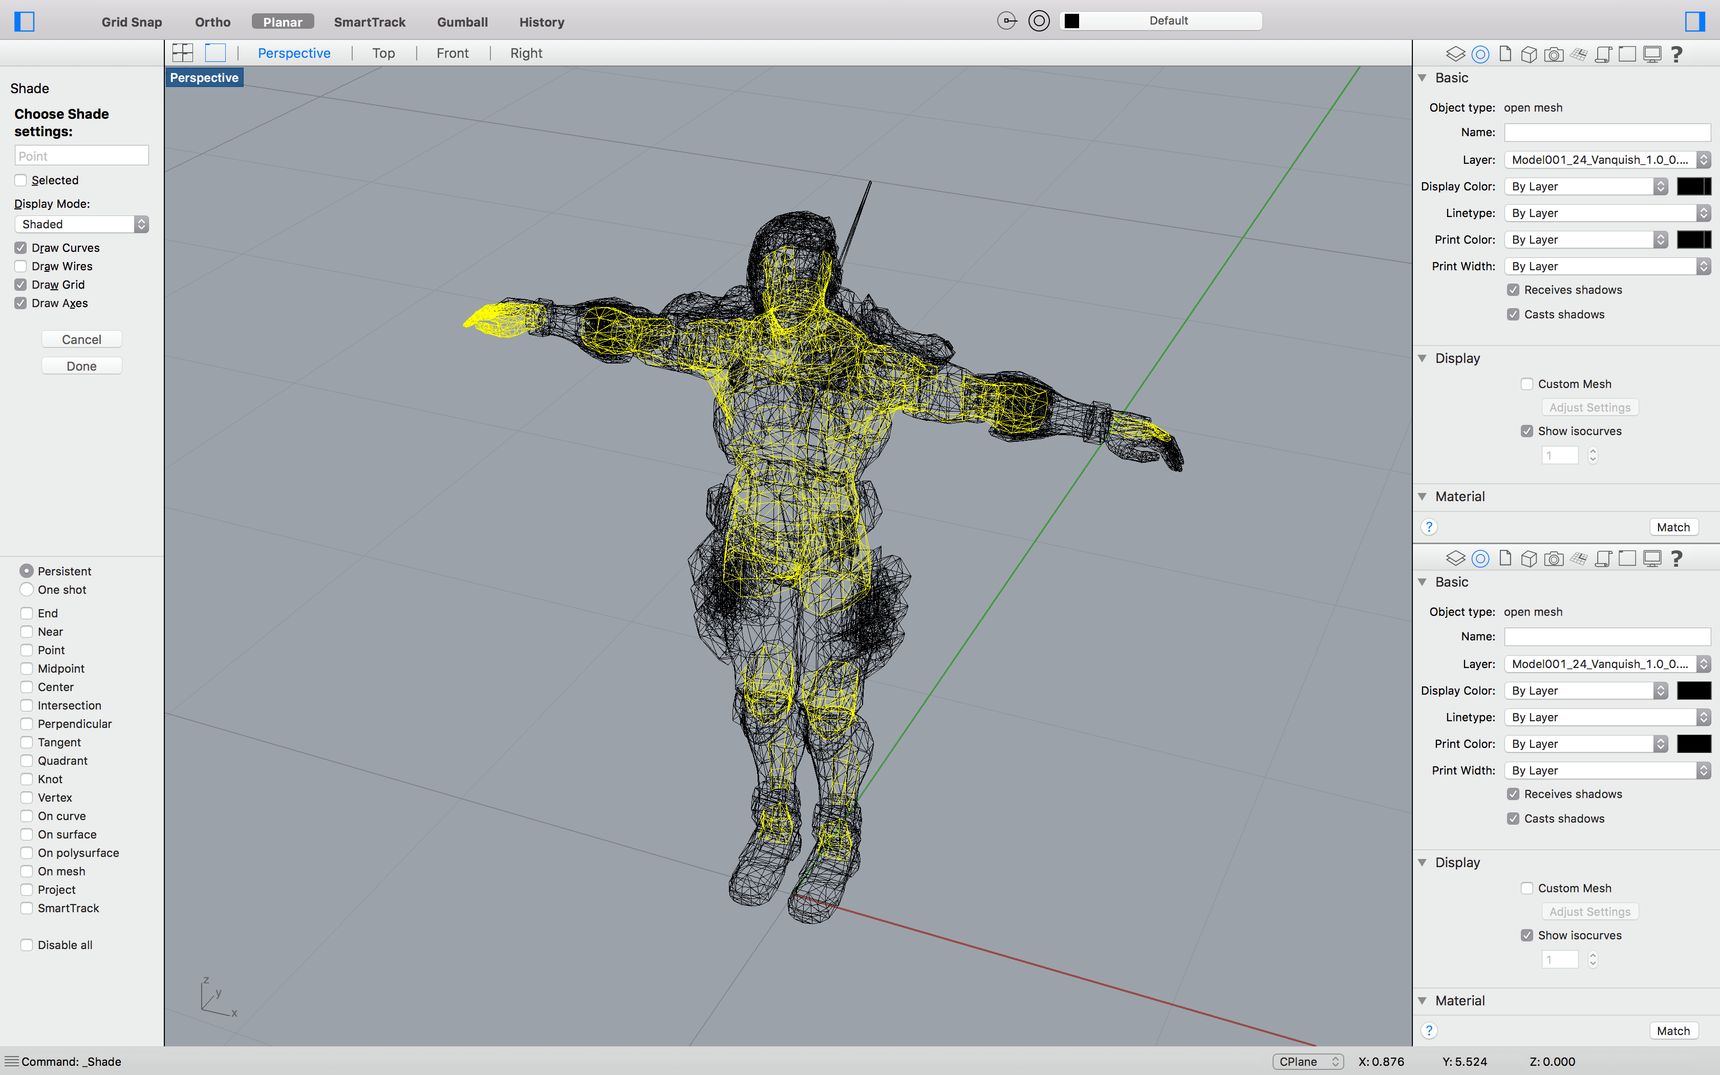Switch to the Top viewport tab
Image resolution: width=1720 pixels, height=1075 pixels.
pos(384,53)
